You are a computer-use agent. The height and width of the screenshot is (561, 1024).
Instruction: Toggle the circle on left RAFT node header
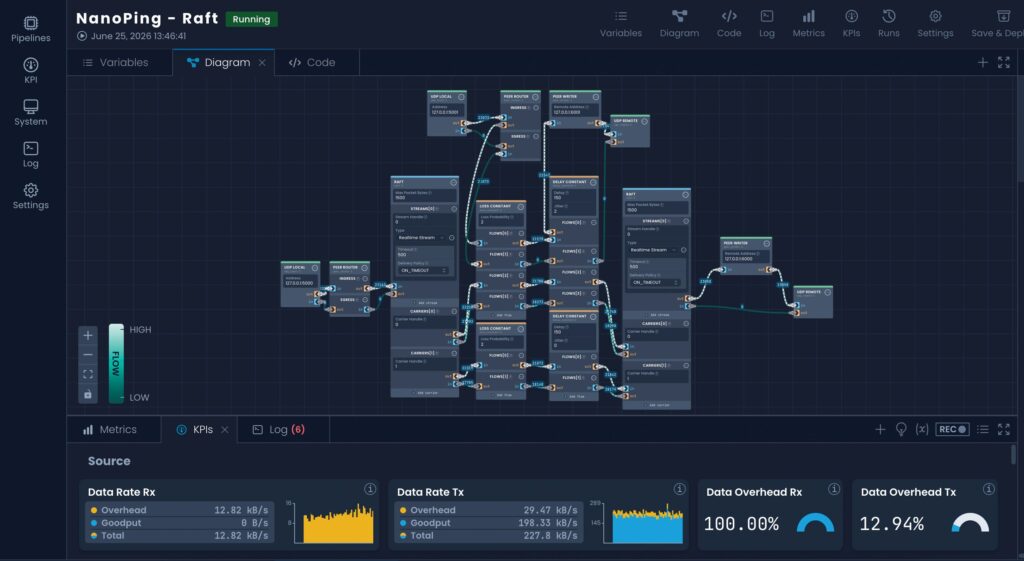click(453, 182)
